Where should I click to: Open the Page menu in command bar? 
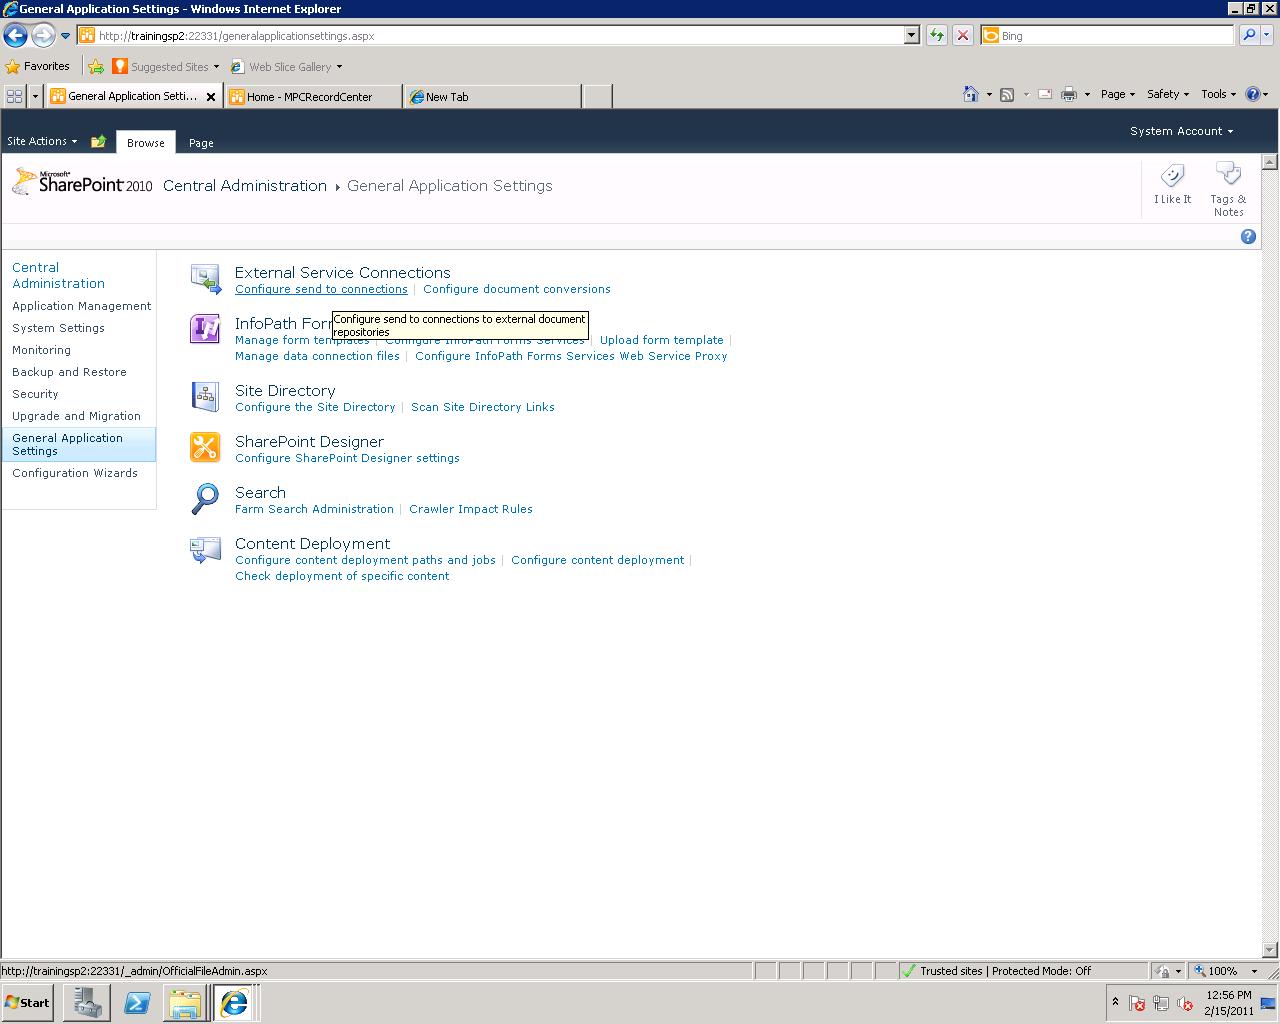[1117, 94]
